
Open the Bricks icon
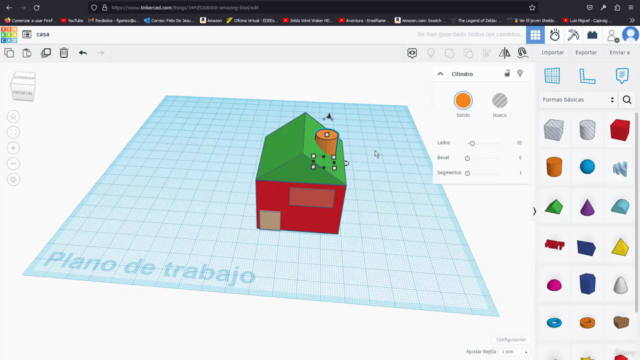click(x=592, y=35)
